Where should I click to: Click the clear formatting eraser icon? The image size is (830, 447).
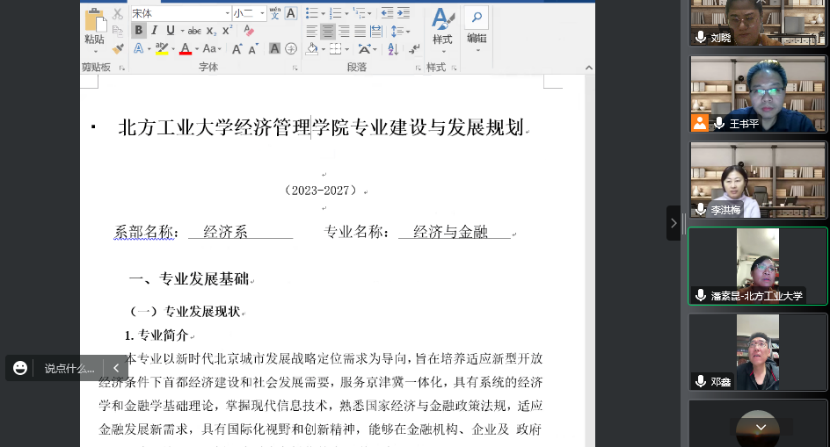pyautogui.click(x=249, y=30)
